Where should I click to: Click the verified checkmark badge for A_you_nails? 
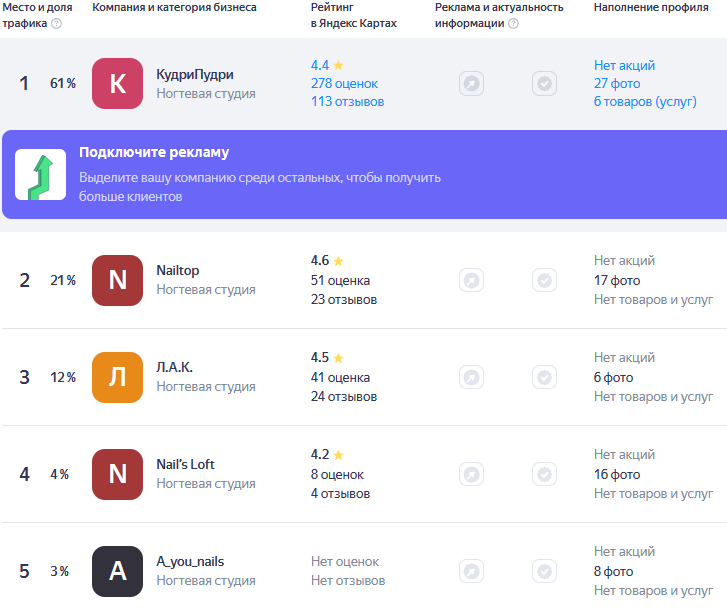(544, 571)
